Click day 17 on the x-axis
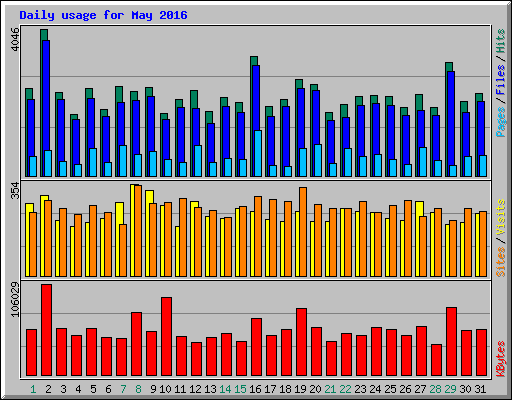The image size is (512, 400). click(270, 389)
